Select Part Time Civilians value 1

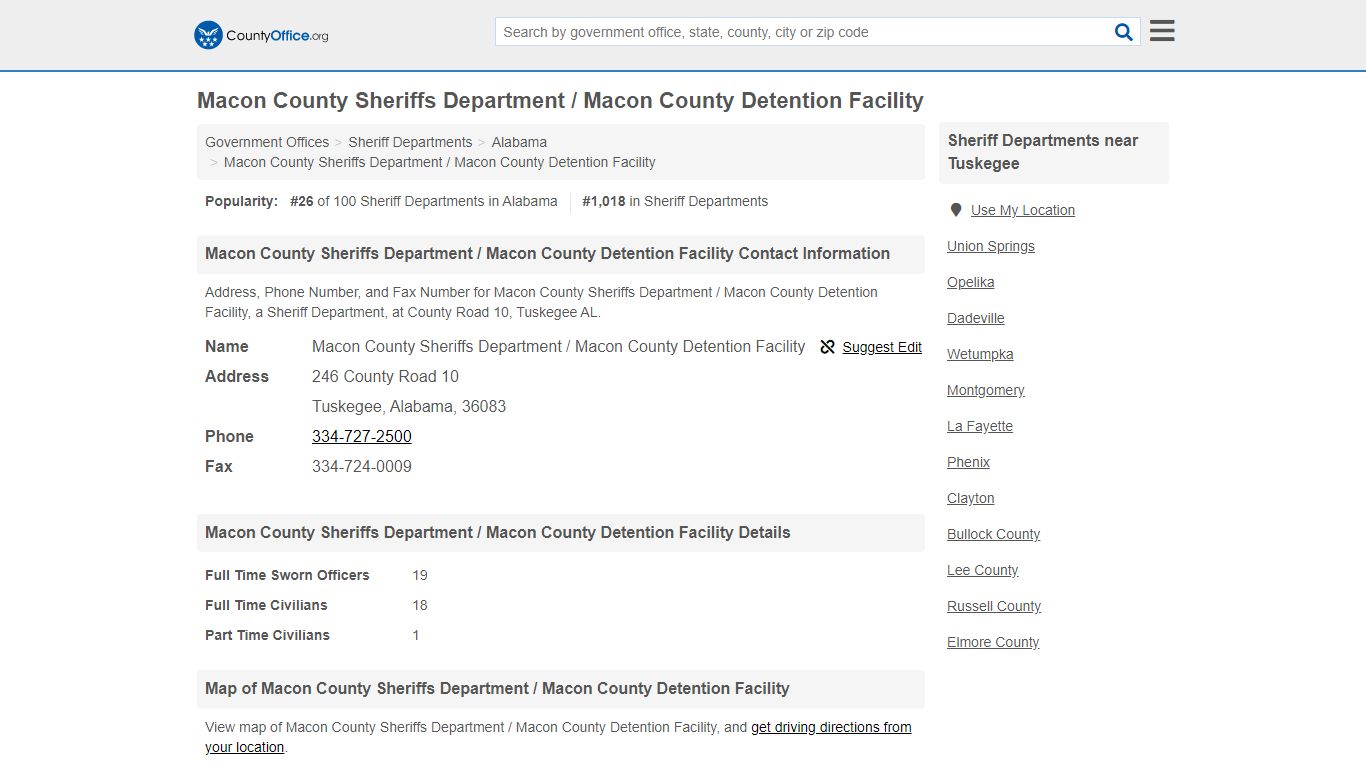coord(416,635)
